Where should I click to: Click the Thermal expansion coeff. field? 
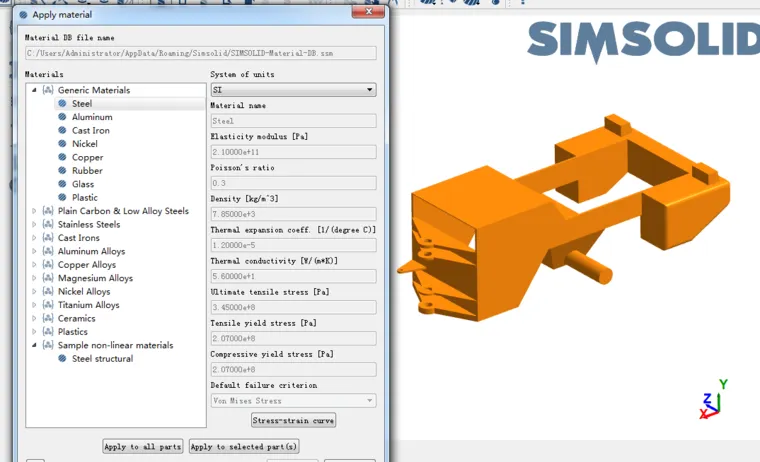(293, 245)
